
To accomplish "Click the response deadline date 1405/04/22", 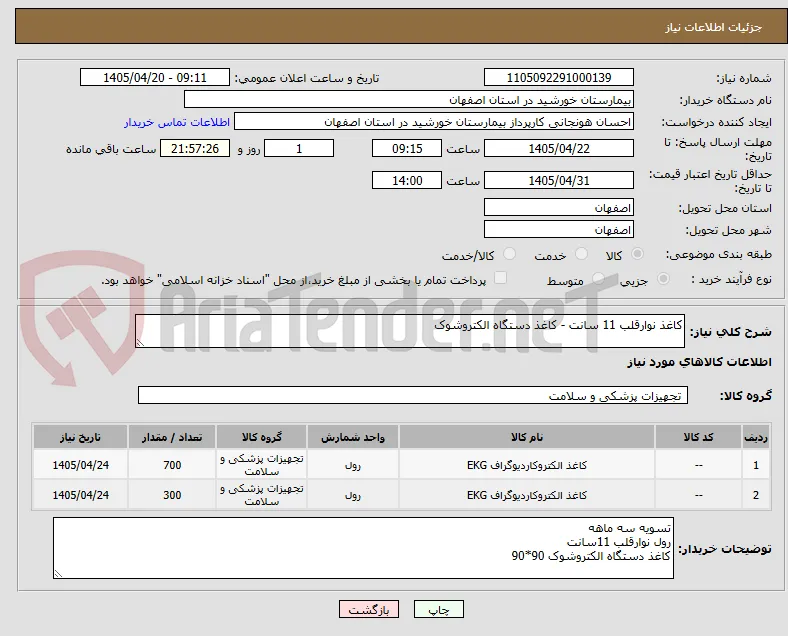I will (x=559, y=148).
